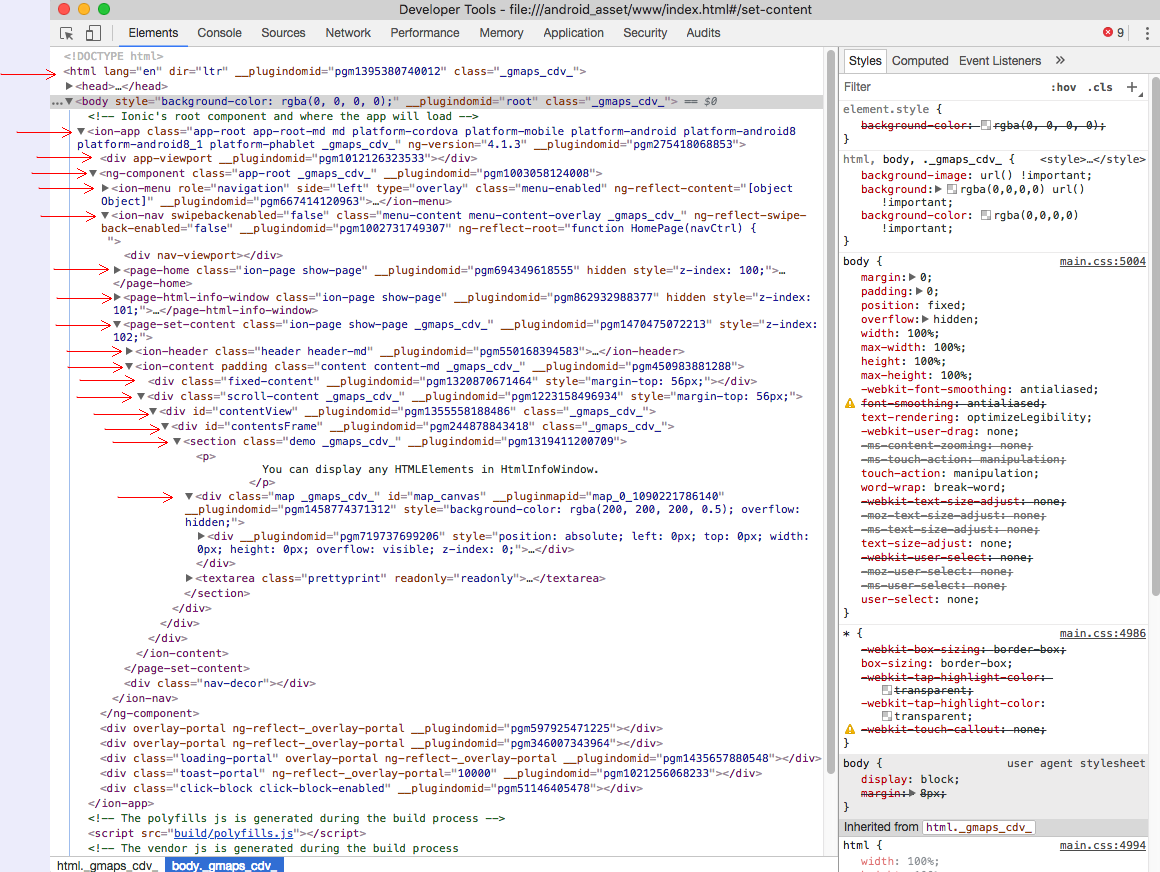Image resolution: width=1160 pixels, height=872 pixels.
Task: Collapse the ion-content padding node
Action: pyautogui.click(x=129, y=366)
